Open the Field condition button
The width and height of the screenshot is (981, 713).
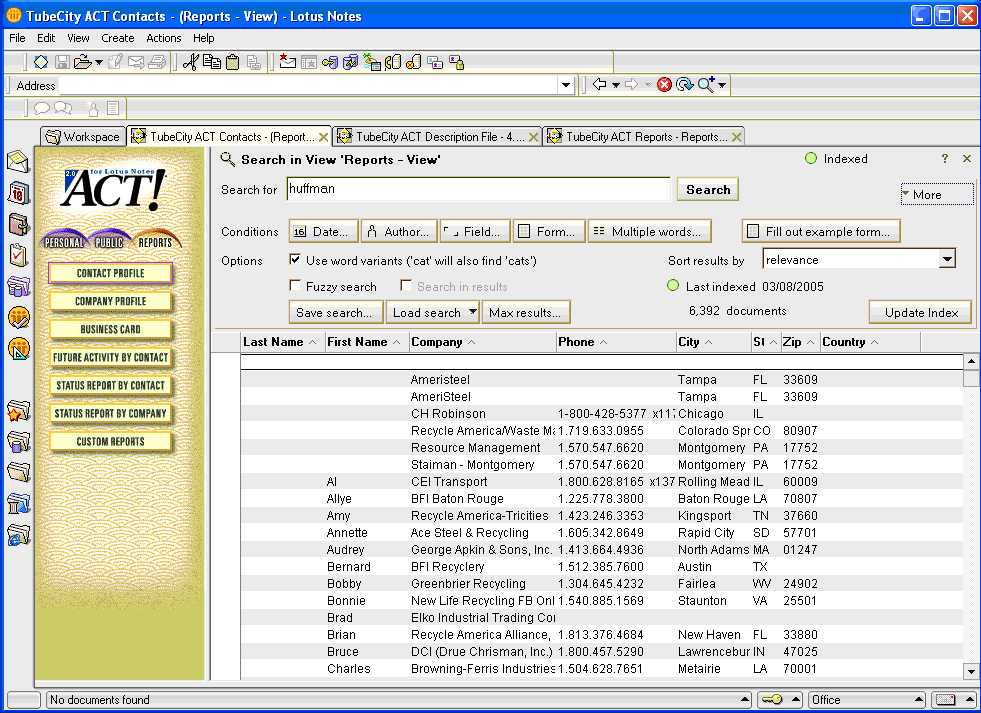coord(475,231)
